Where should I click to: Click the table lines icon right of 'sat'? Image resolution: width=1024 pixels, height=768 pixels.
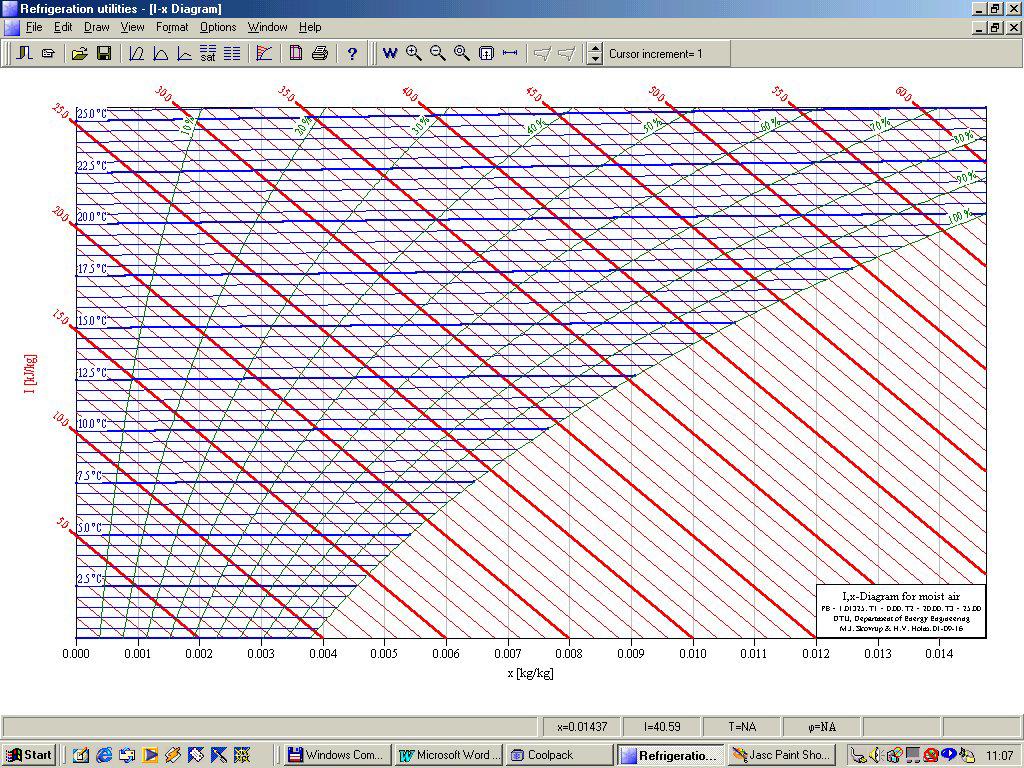[232, 54]
